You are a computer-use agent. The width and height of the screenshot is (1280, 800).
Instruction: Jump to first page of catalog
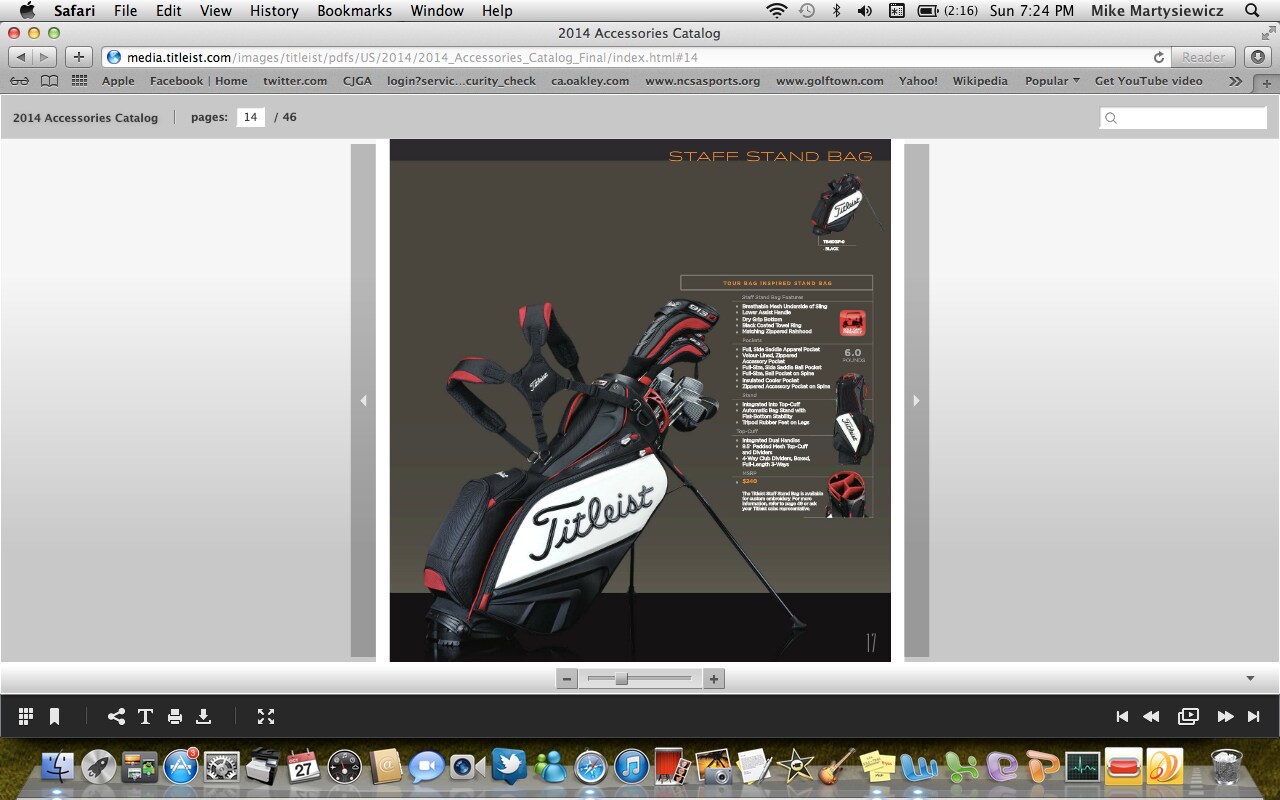point(1122,716)
